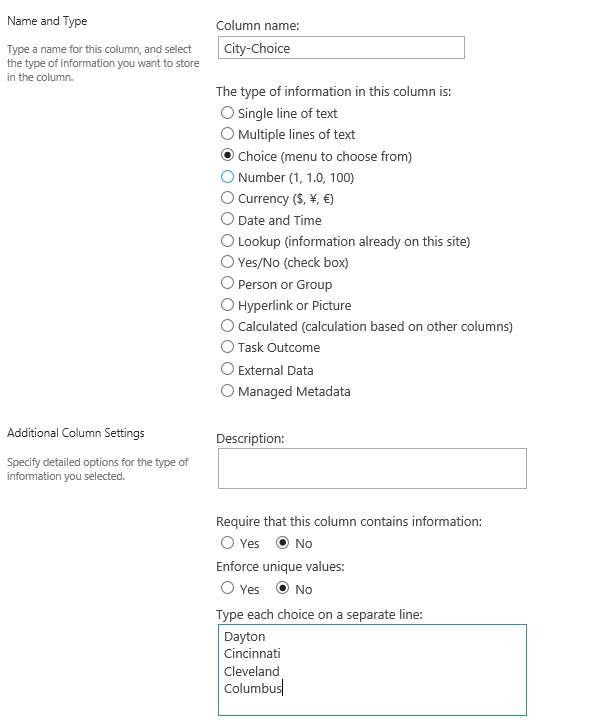The image size is (604, 728).
Task: Choose Lookup information type
Action: 228,241
